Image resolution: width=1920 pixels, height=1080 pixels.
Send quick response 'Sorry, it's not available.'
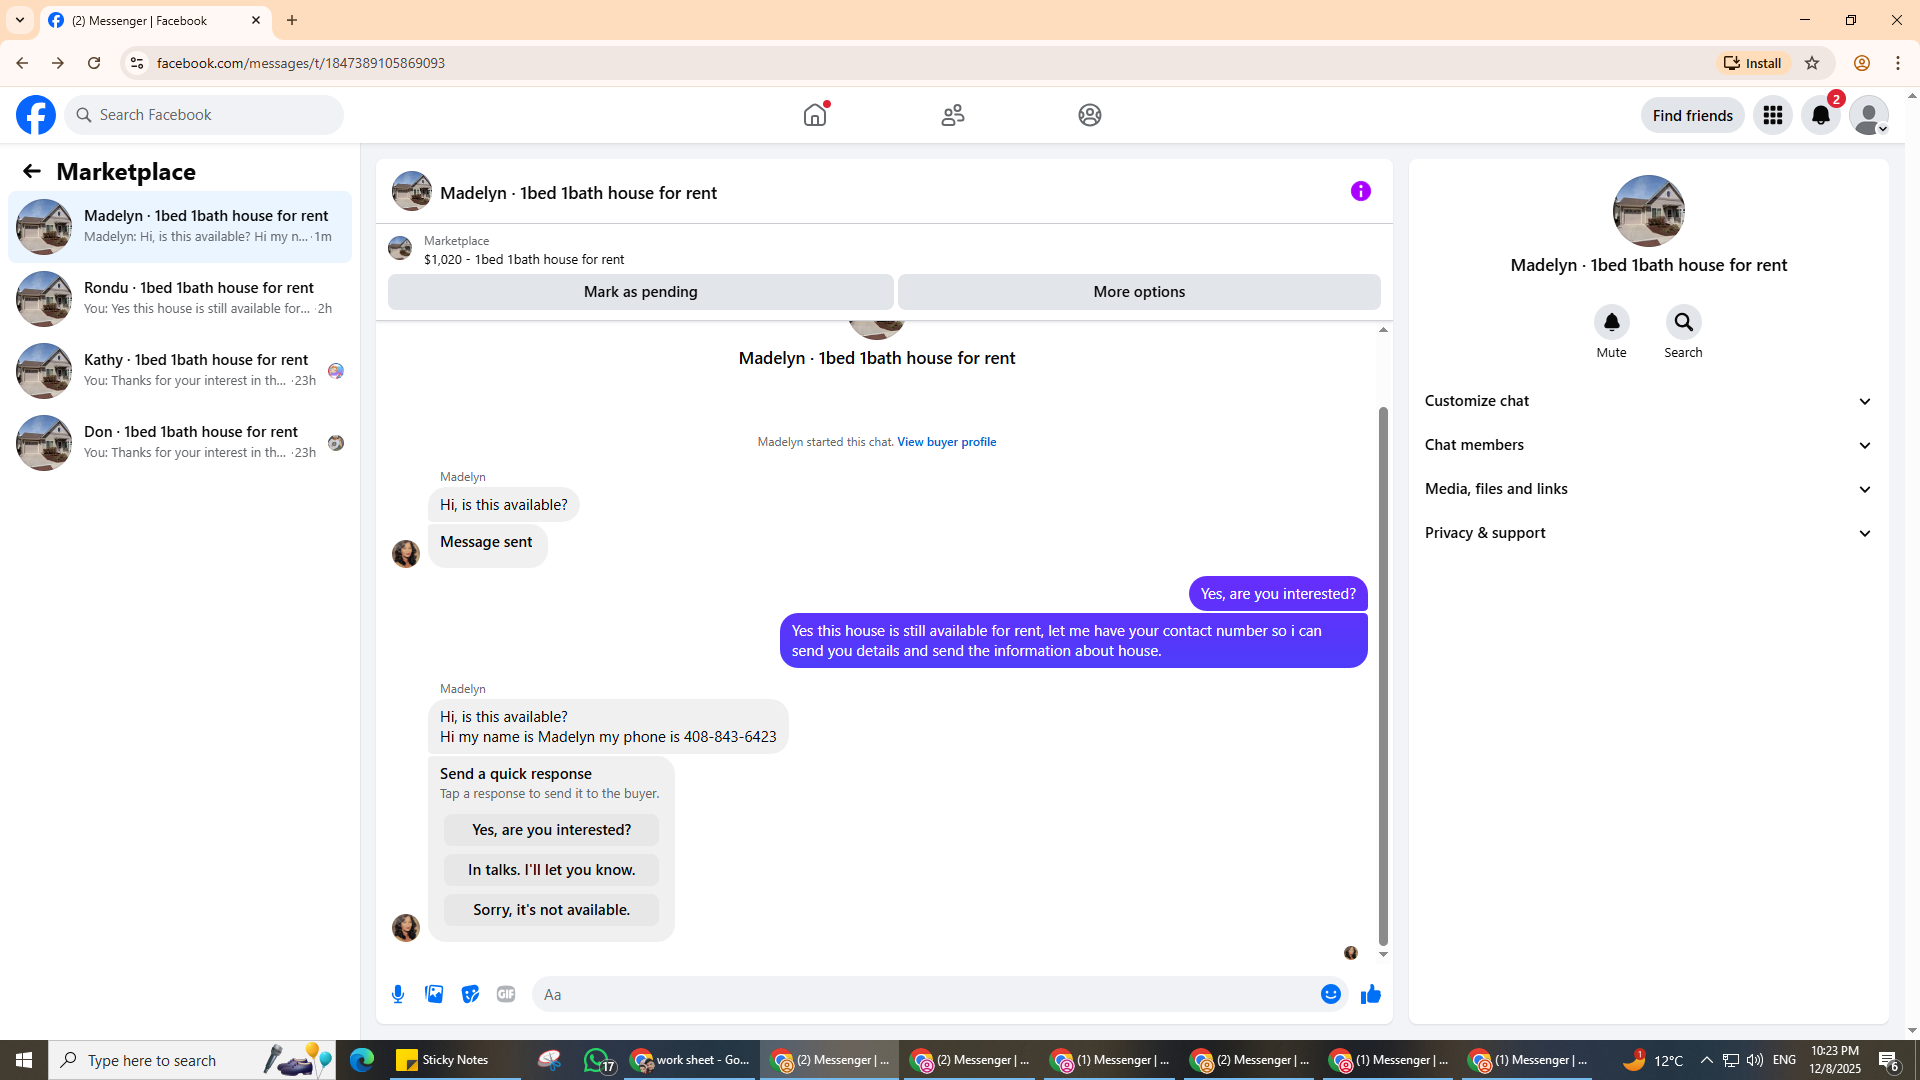pyautogui.click(x=552, y=910)
